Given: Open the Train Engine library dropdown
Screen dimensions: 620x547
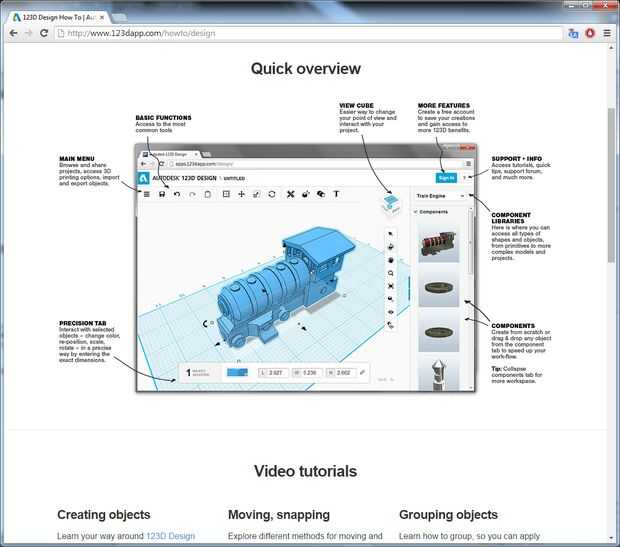Looking at the screenshot, I should (440, 196).
